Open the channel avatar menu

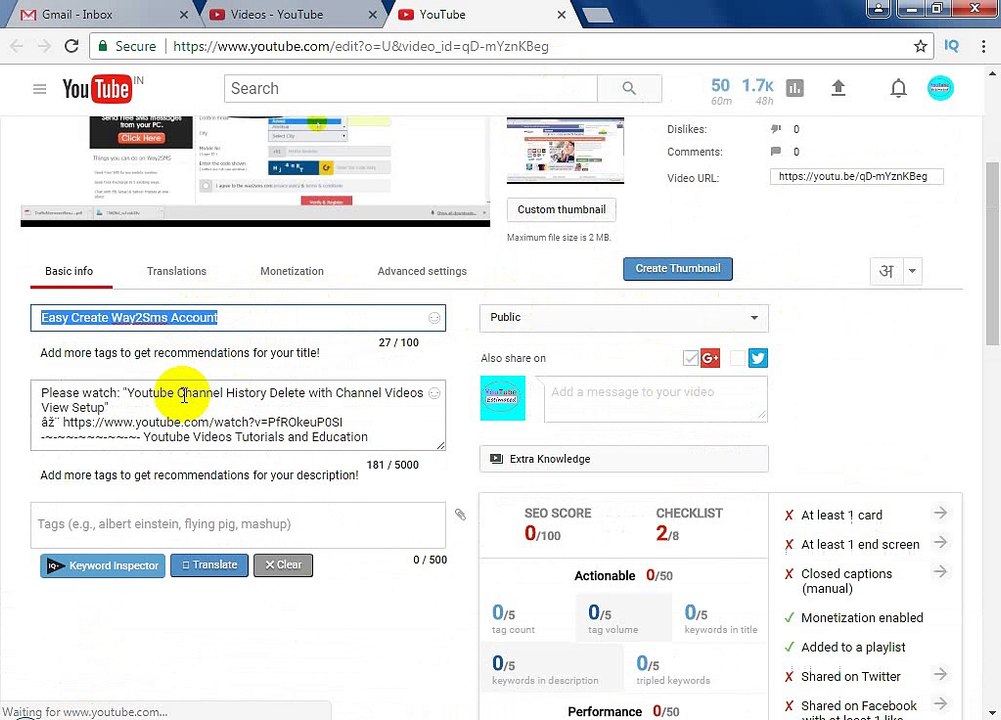click(940, 88)
